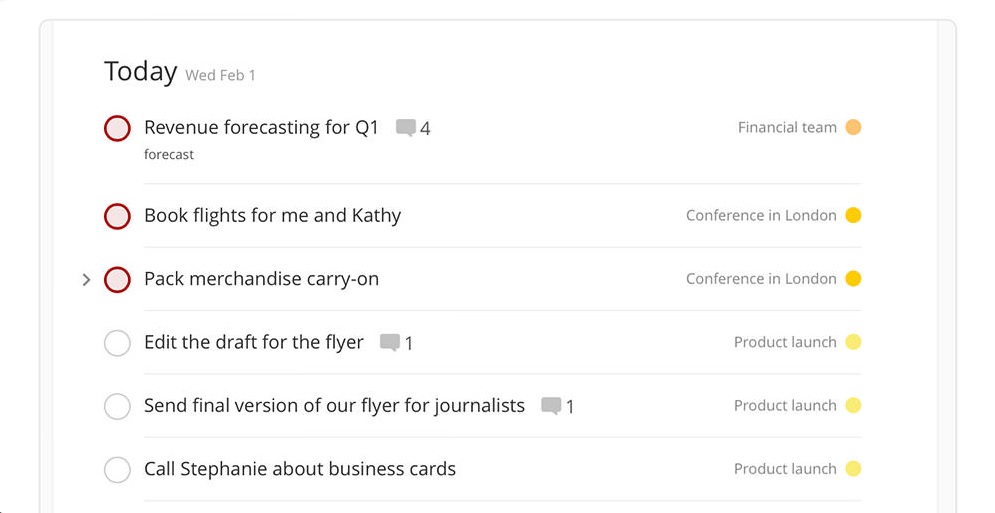Go to Conference in London from Book flights
The width and height of the screenshot is (995, 513).
pos(761,215)
